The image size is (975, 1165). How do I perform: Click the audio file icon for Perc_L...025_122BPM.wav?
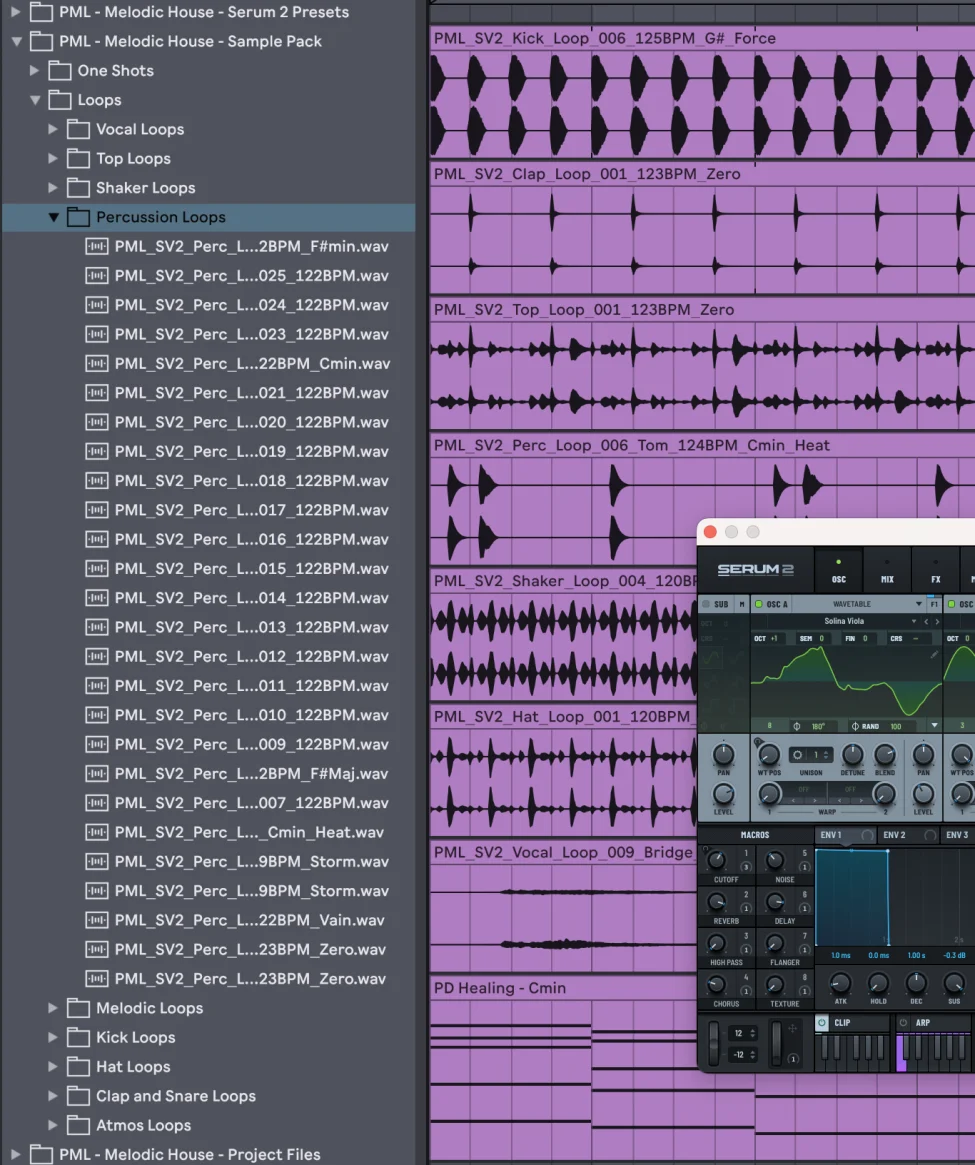click(x=97, y=276)
